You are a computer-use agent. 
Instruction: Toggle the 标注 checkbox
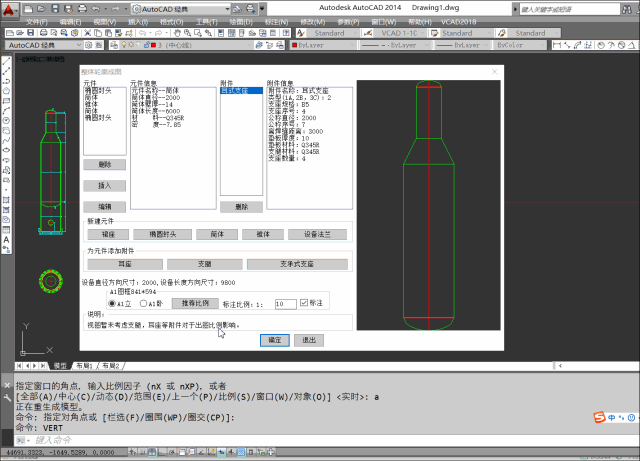(x=305, y=303)
